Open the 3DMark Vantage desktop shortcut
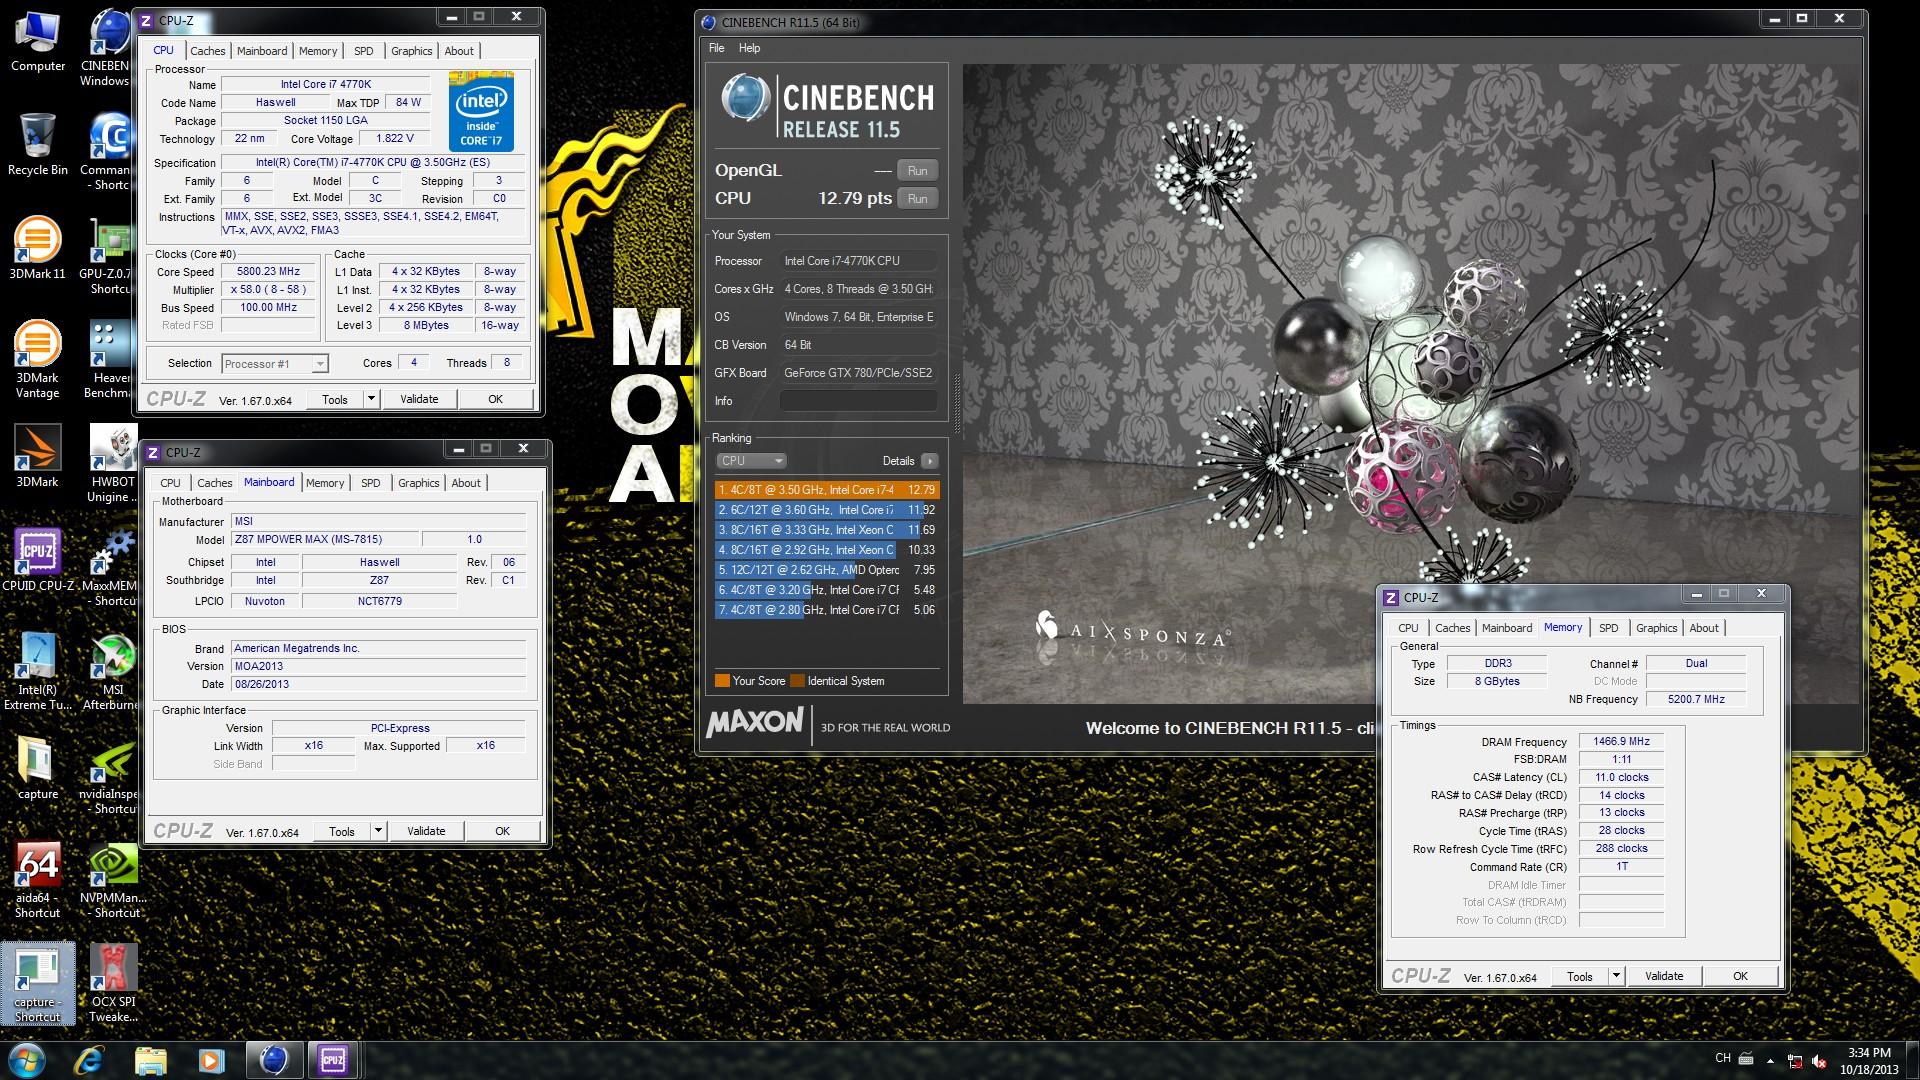 (x=38, y=360)
